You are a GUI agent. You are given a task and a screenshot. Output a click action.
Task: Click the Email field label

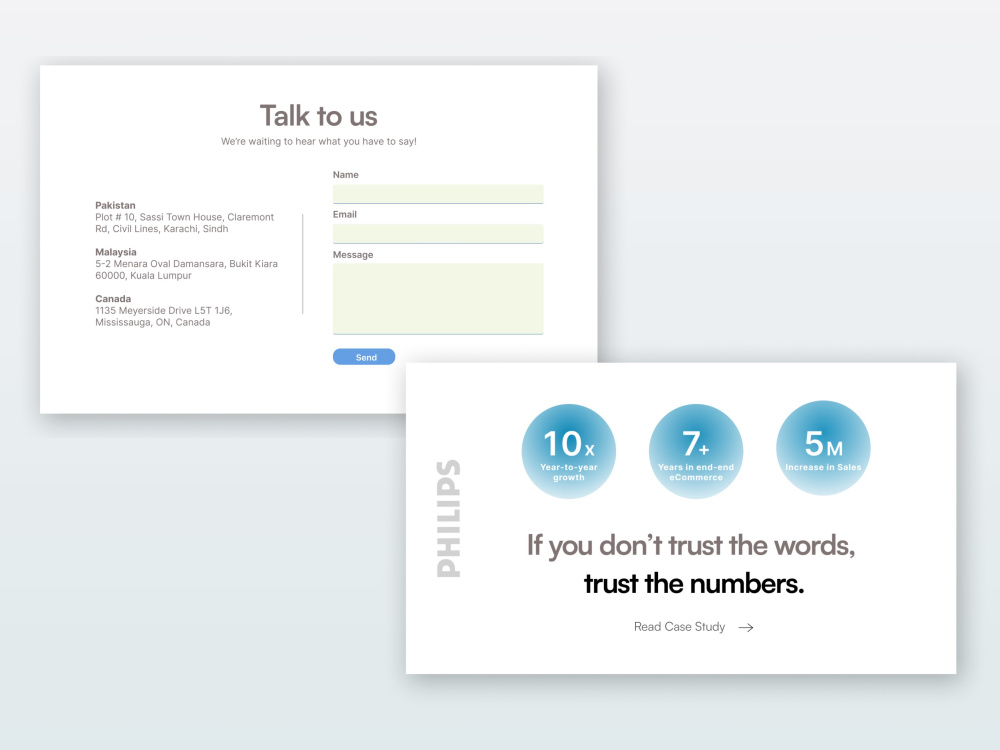pyautogui.click(x=344, y=214)
